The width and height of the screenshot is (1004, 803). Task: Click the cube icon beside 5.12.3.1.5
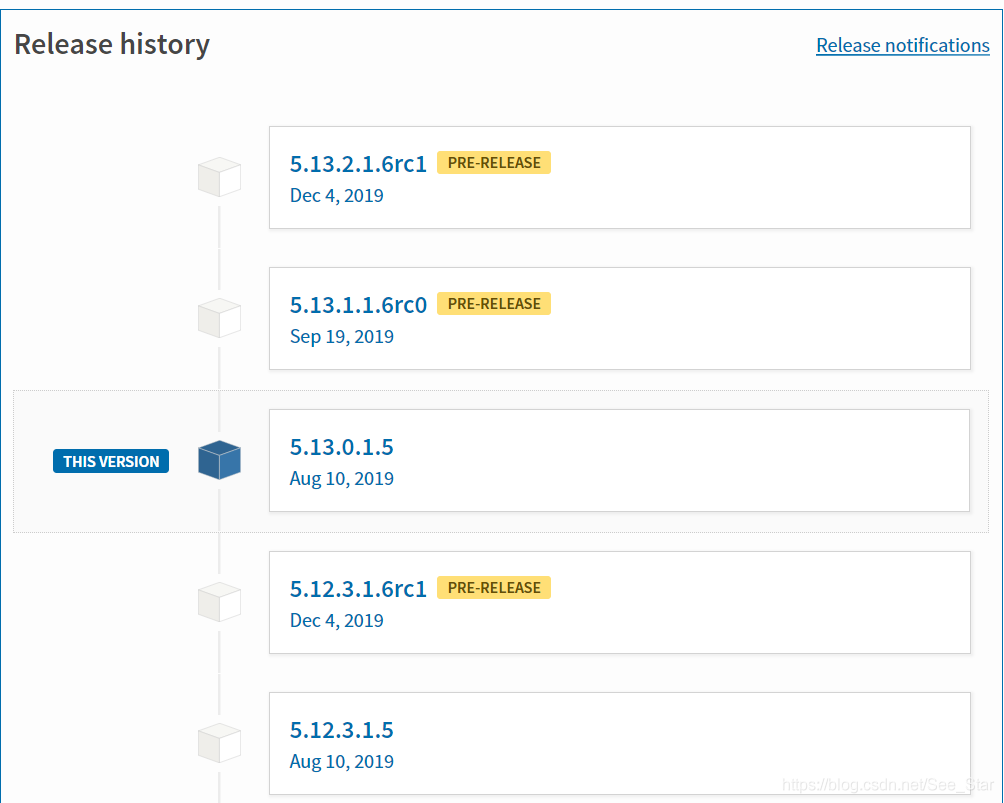pos(219,743)
